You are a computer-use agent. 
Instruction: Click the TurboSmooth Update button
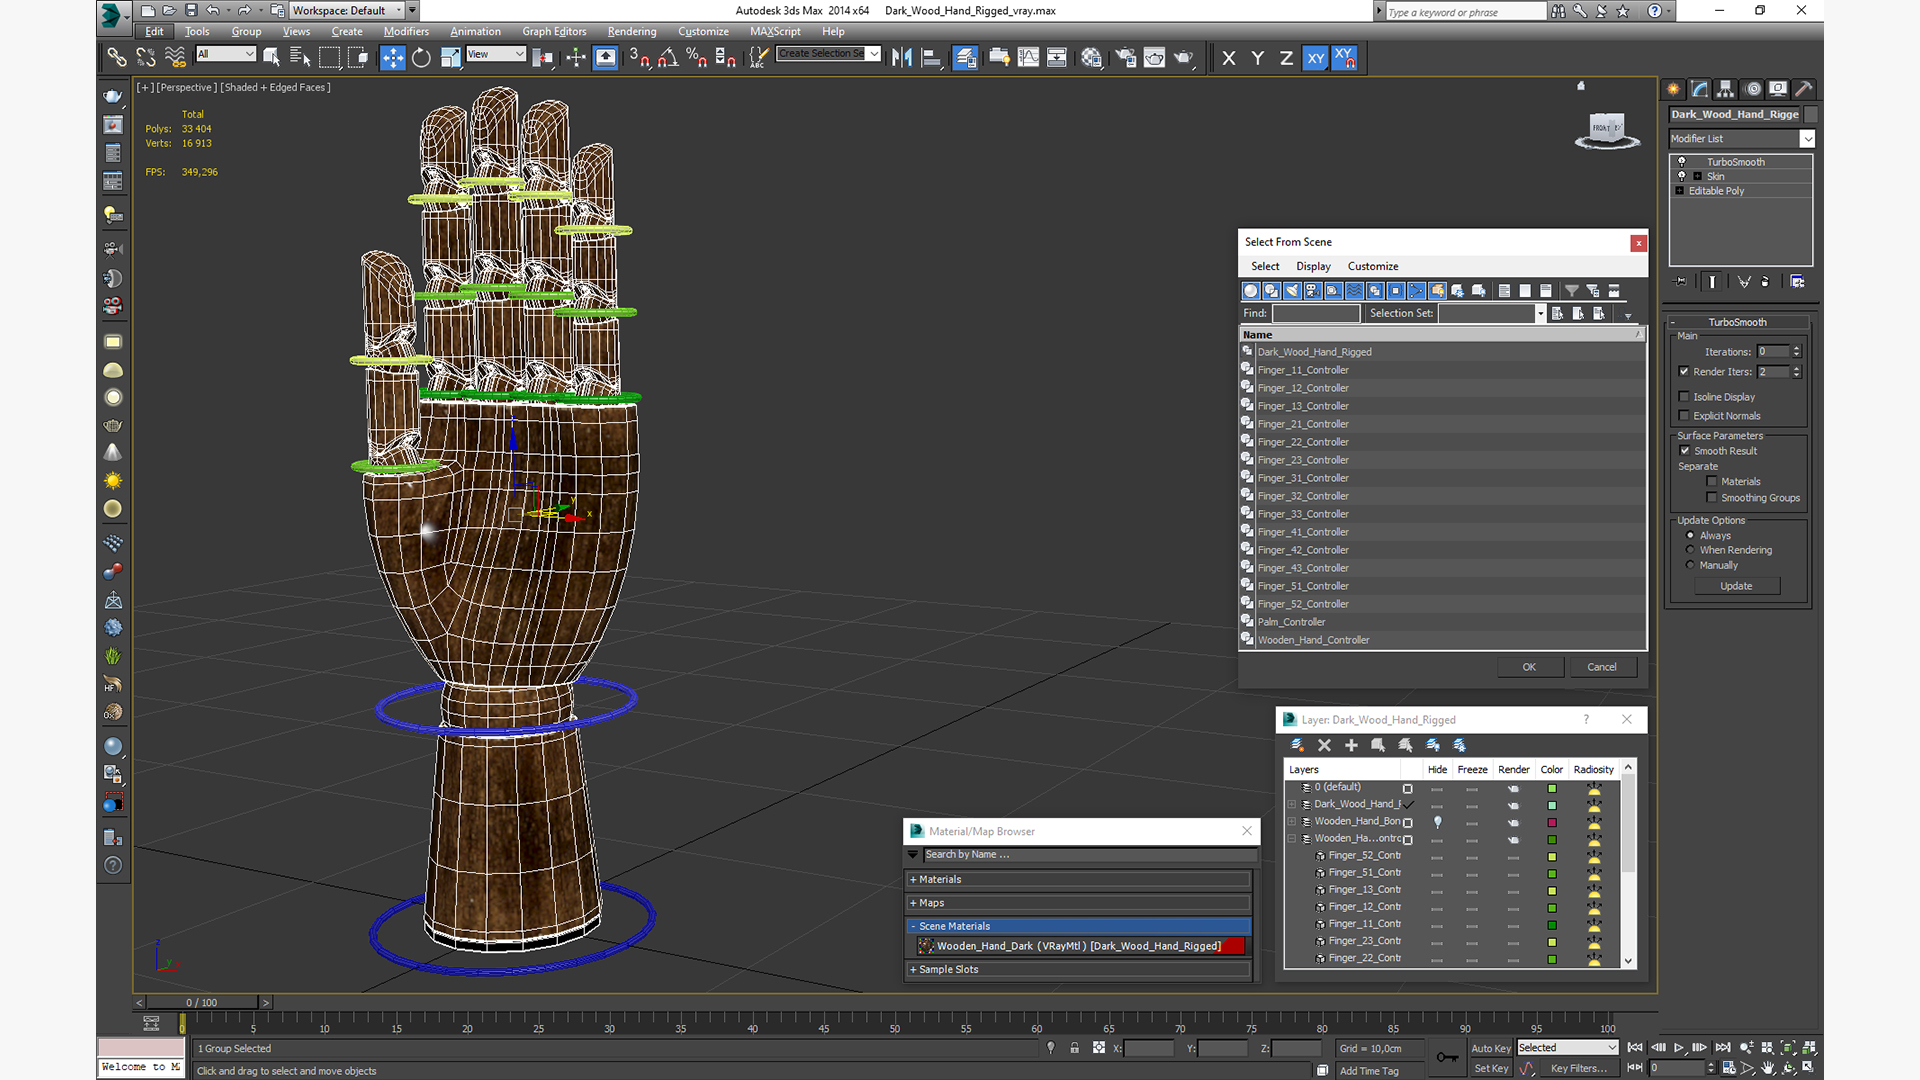(1736, 586)
